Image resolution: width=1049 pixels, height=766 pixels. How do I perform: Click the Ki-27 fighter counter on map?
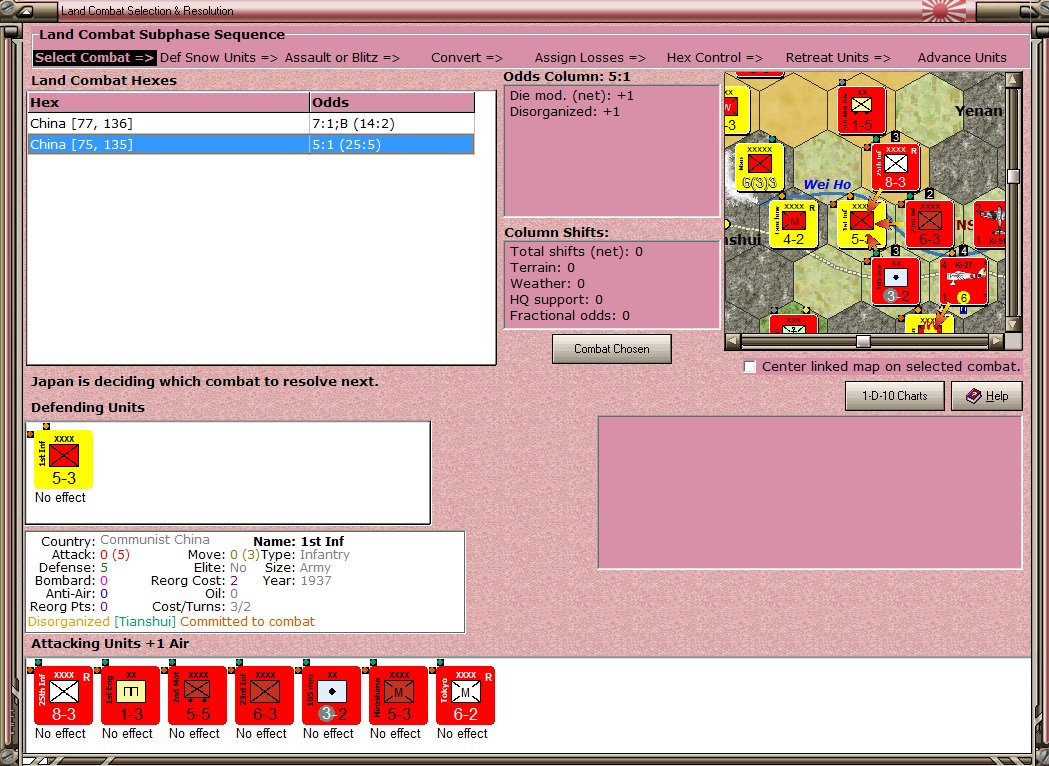click(963, 282)
